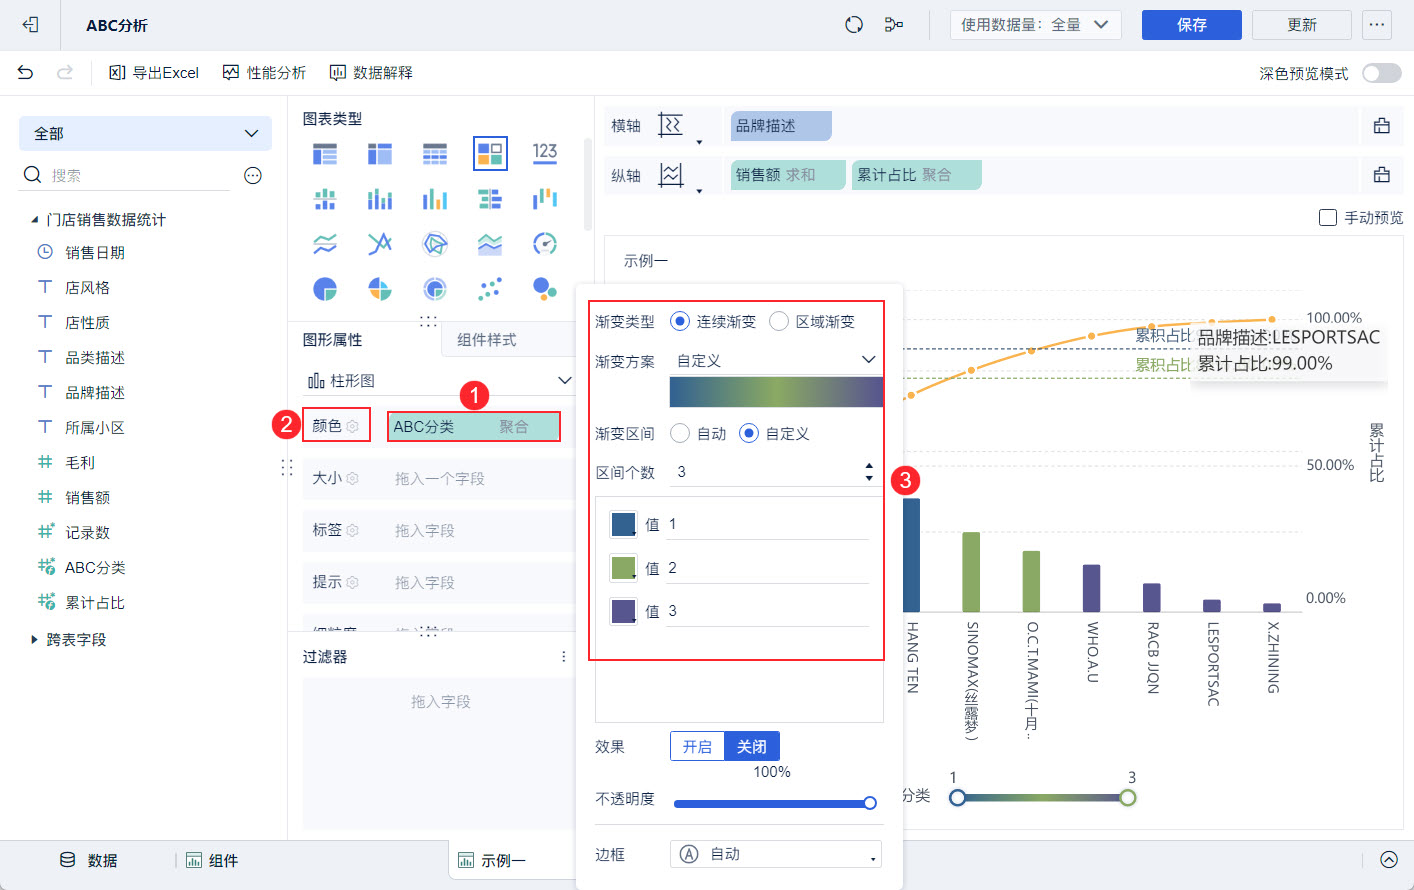Open 性能分析 from the toolbar
This screenshot has height=890, width=1414.
pos(264,73)
